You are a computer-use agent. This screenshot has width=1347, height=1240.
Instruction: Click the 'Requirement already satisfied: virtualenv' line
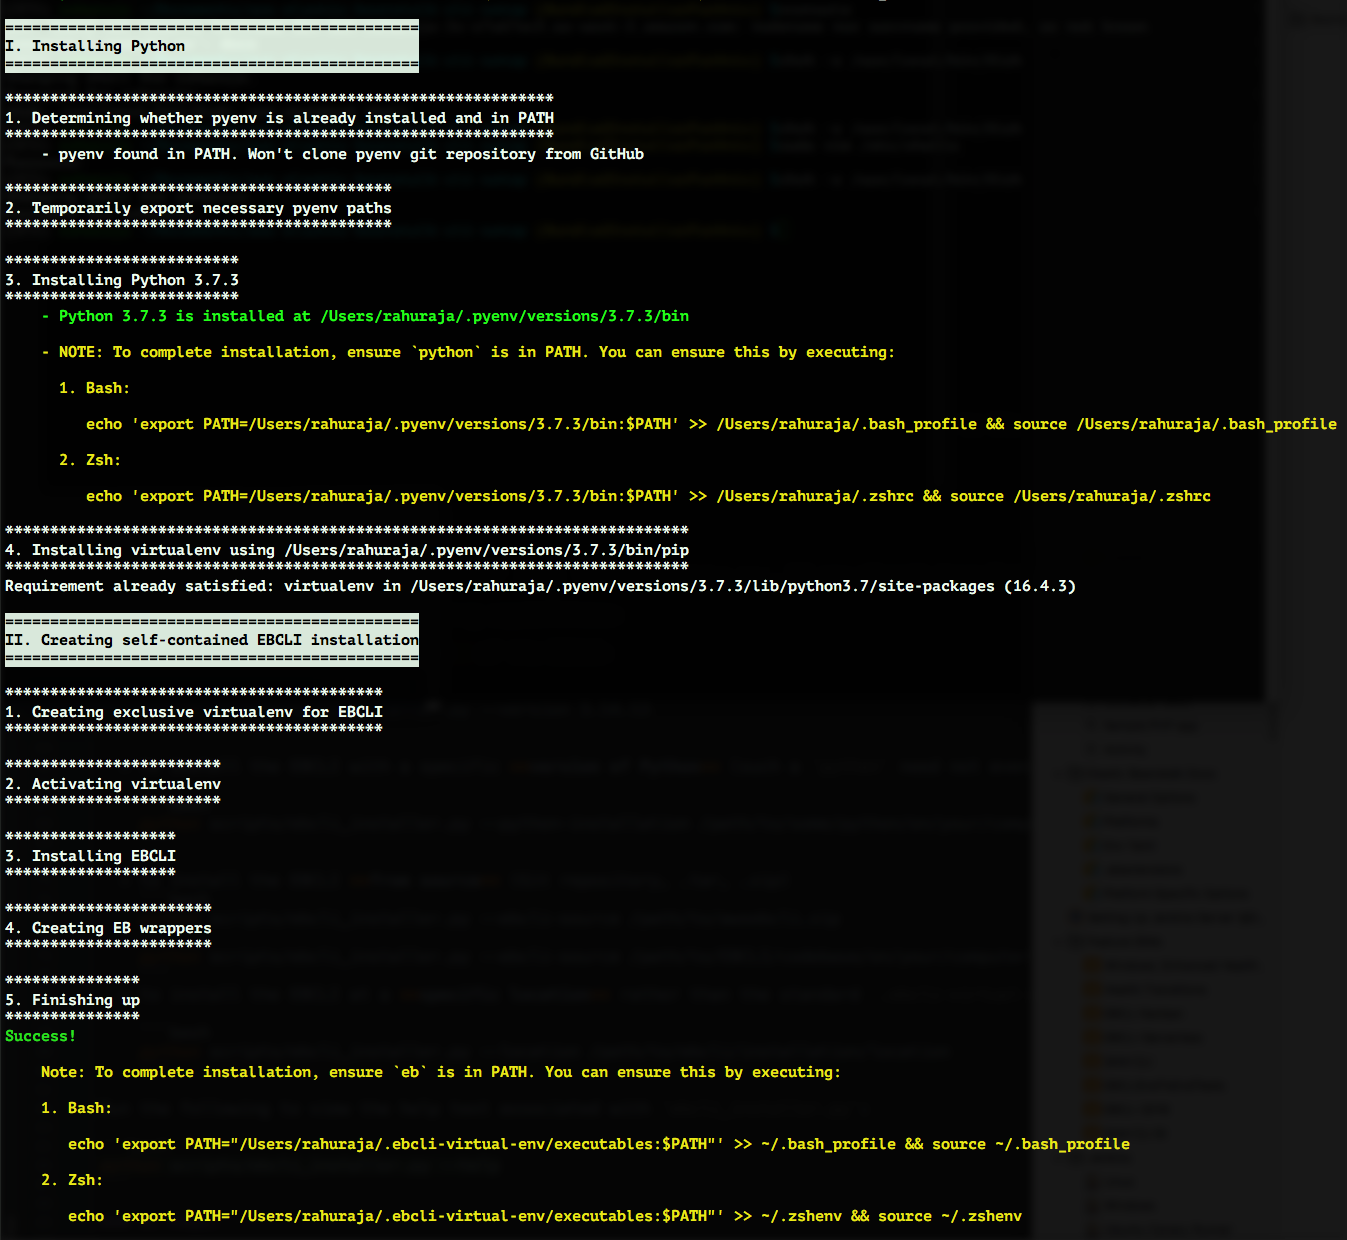pyautogui.click(x=540, y=586)
